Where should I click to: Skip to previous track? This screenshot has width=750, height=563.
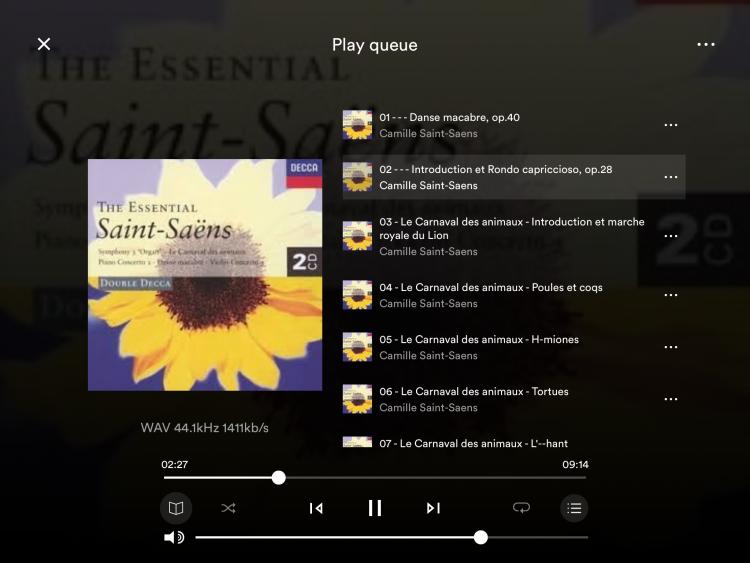[x=316, y=508]
